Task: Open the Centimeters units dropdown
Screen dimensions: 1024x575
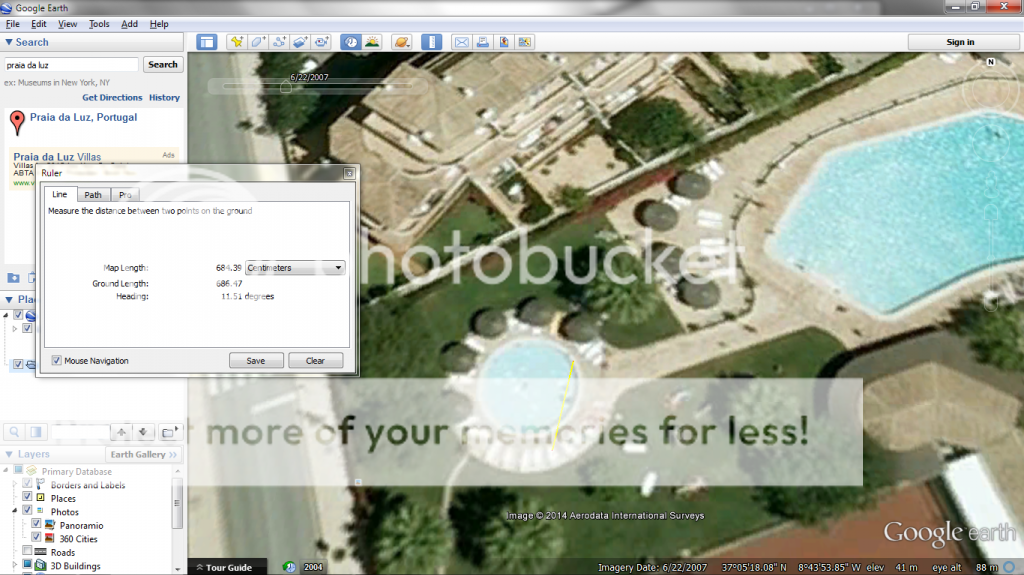Action: click(295, 268)
